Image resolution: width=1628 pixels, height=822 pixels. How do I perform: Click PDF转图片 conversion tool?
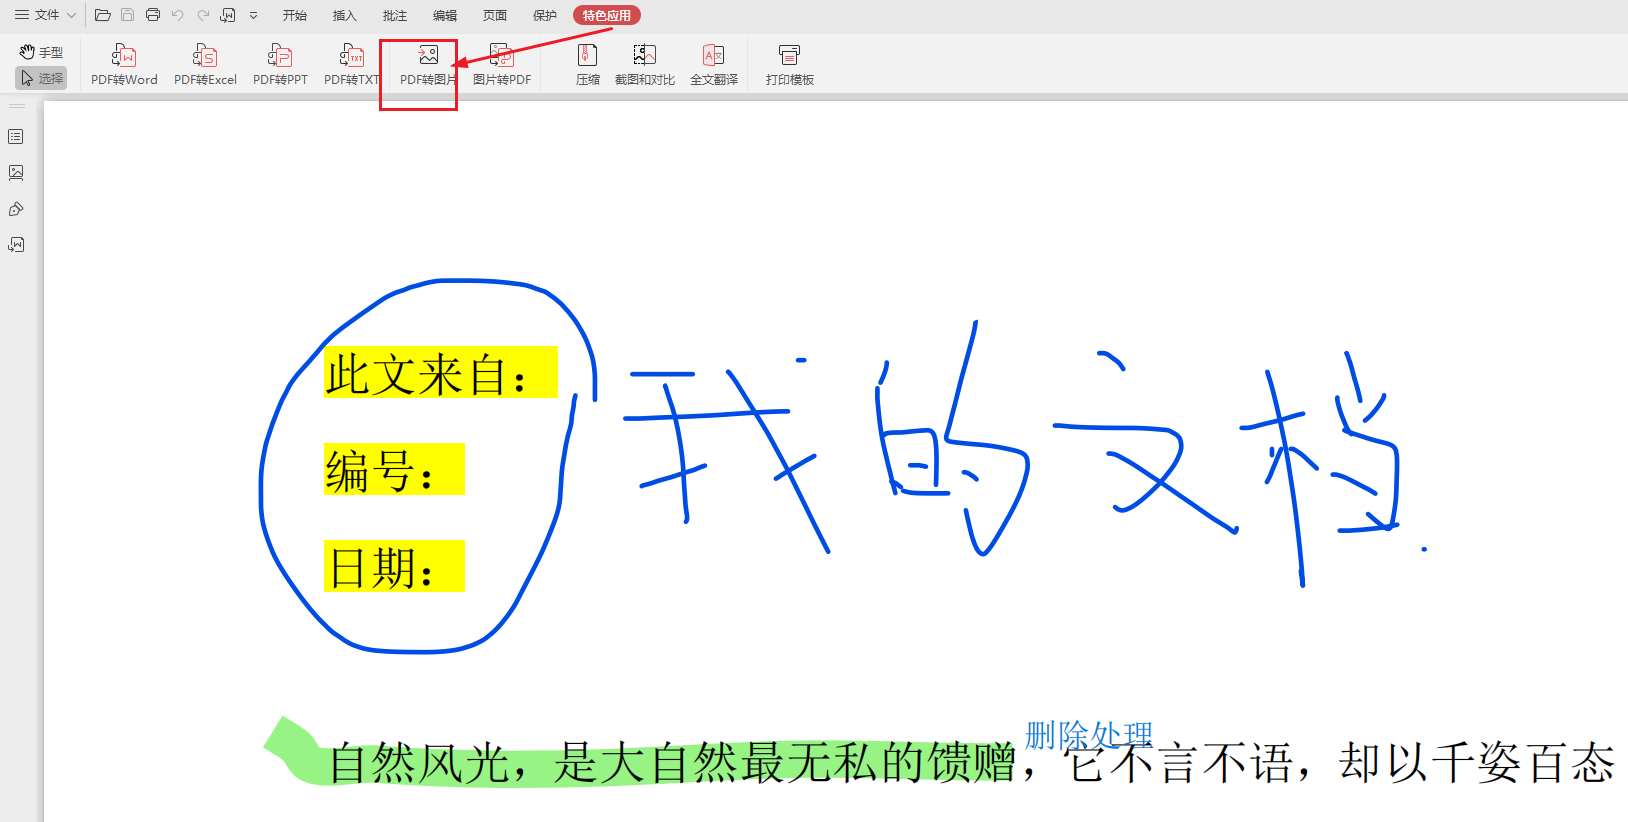click(428, 65)
